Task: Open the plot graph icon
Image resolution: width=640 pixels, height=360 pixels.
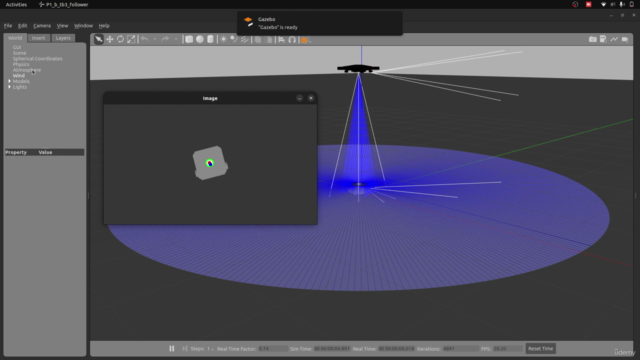Action: point(614,39)
